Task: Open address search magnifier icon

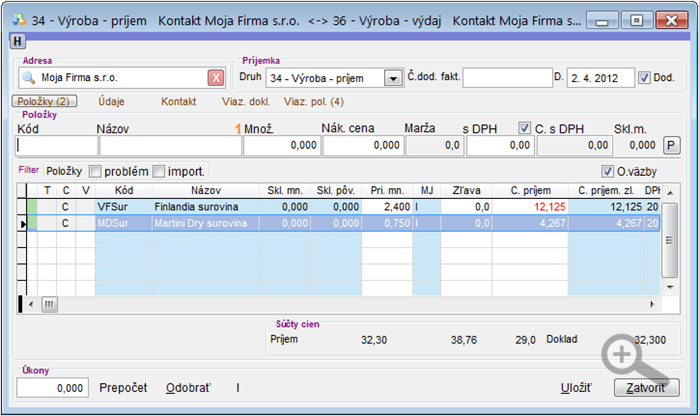Action: click(x=29, y=78)
